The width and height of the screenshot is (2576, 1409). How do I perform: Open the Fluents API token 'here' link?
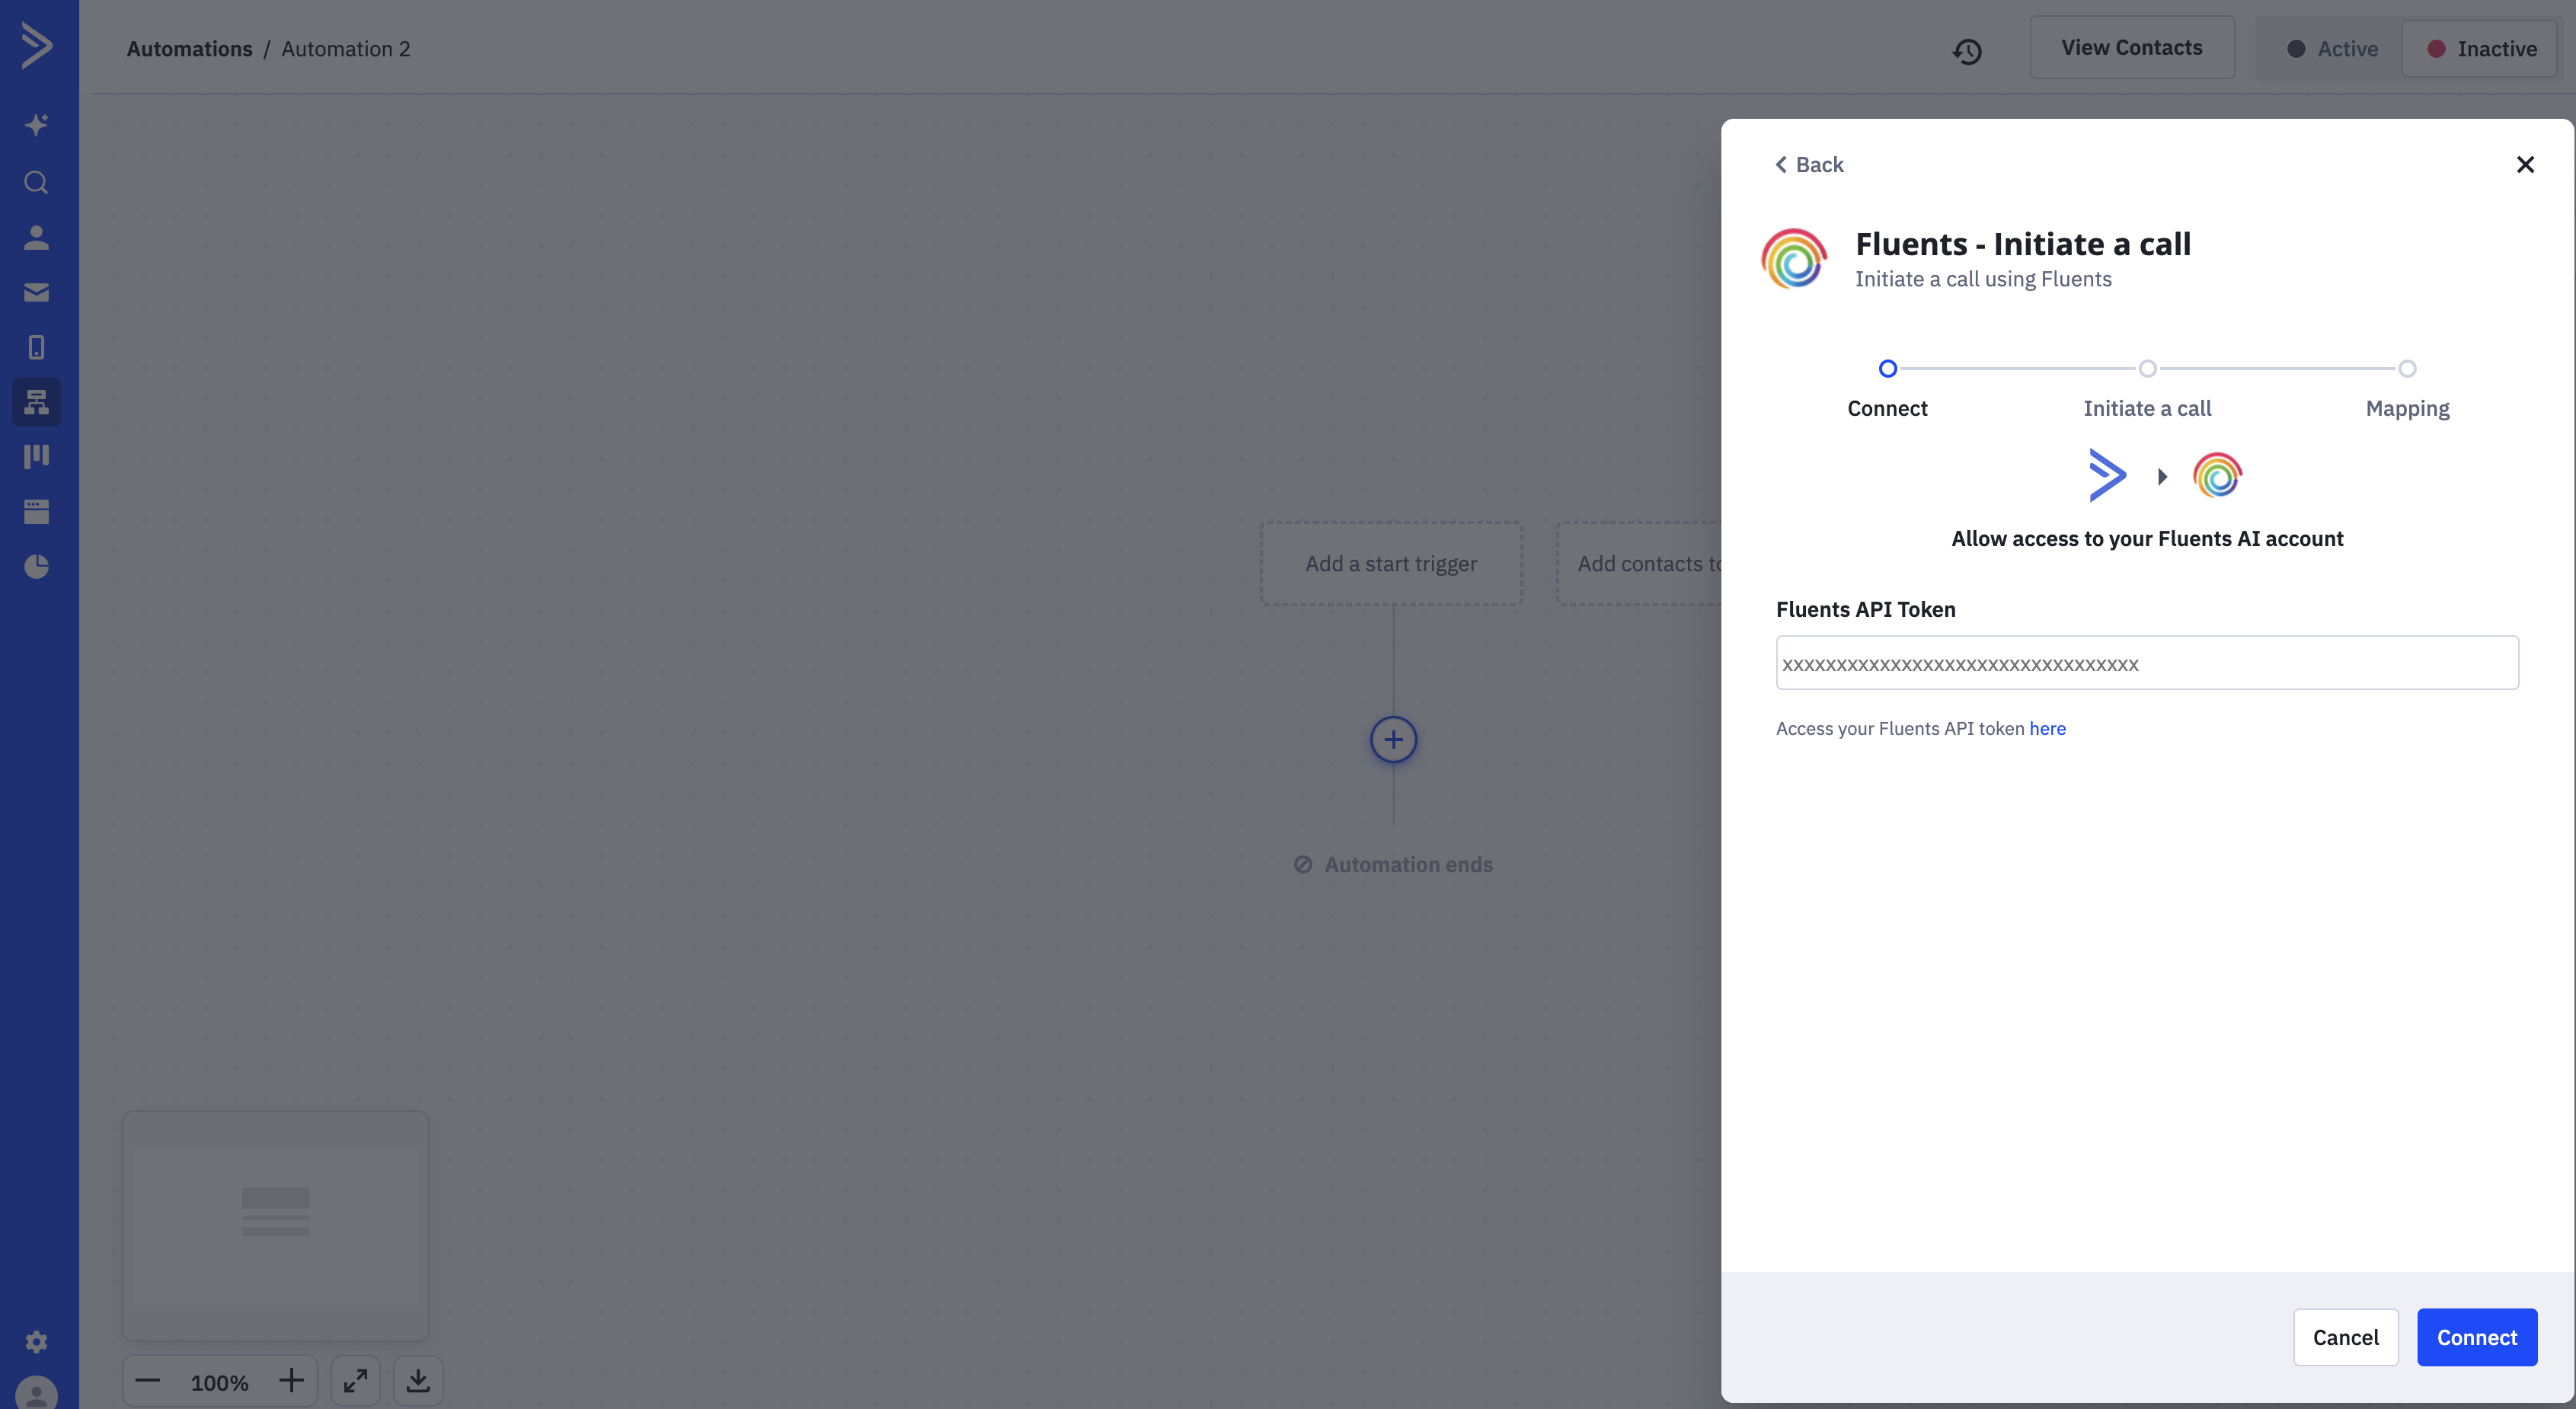click(2047, 729)
